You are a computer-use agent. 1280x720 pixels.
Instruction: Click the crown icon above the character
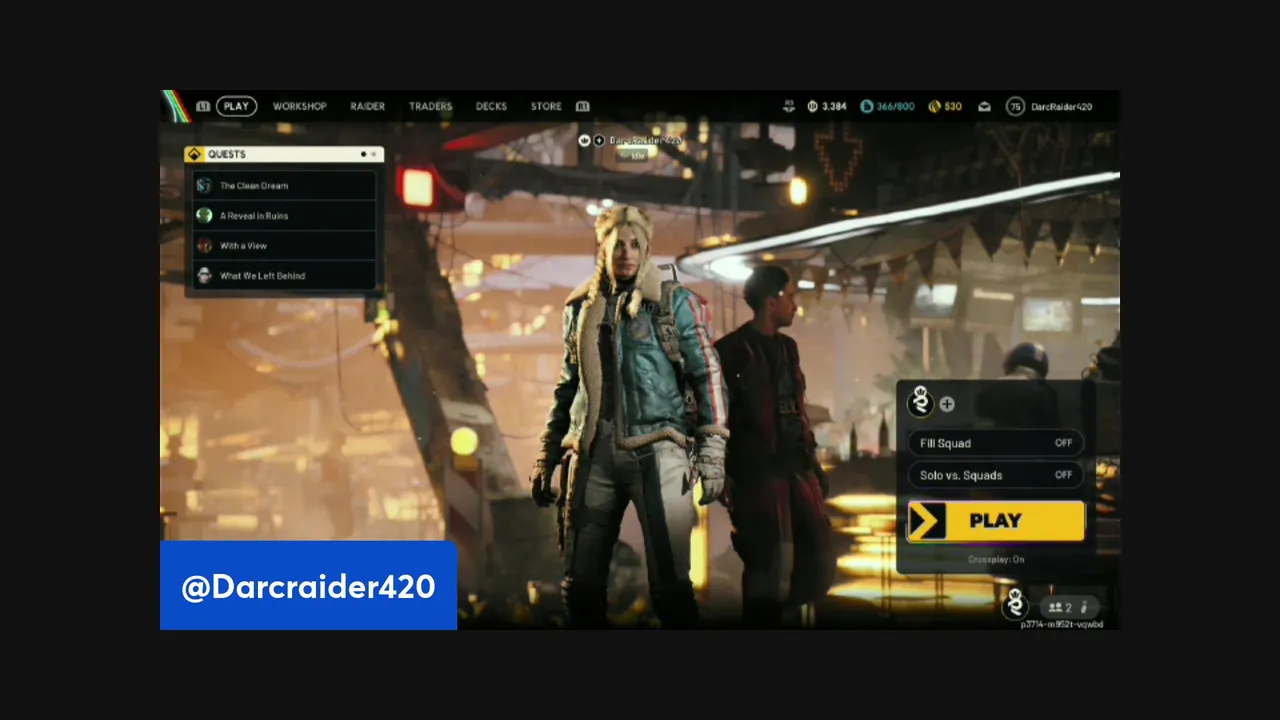click(x=585, y=140)
